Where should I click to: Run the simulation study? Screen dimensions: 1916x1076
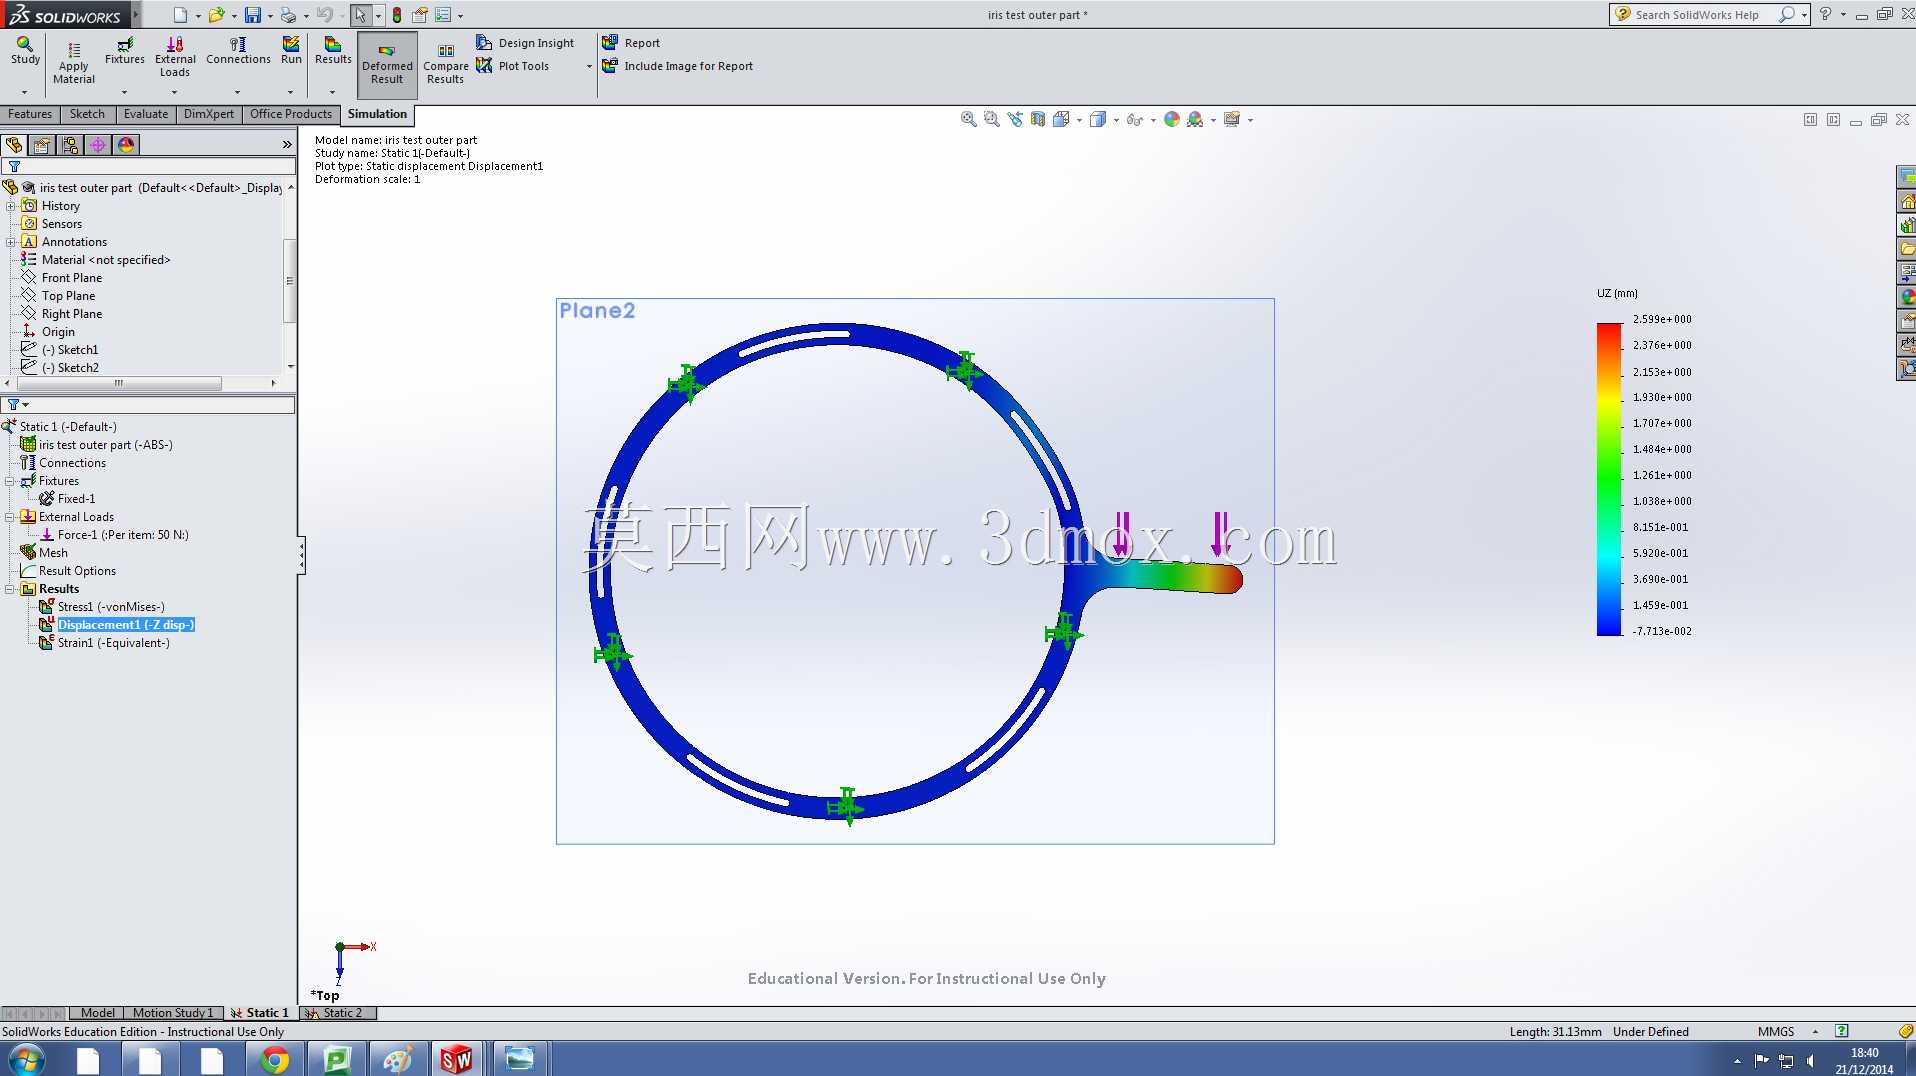291,51
